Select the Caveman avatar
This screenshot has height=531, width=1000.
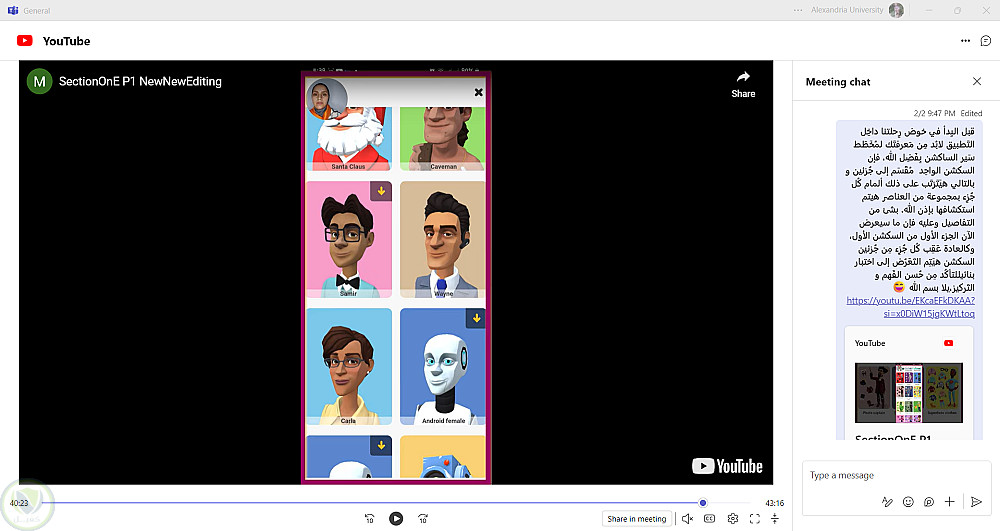tap(443, 138)
